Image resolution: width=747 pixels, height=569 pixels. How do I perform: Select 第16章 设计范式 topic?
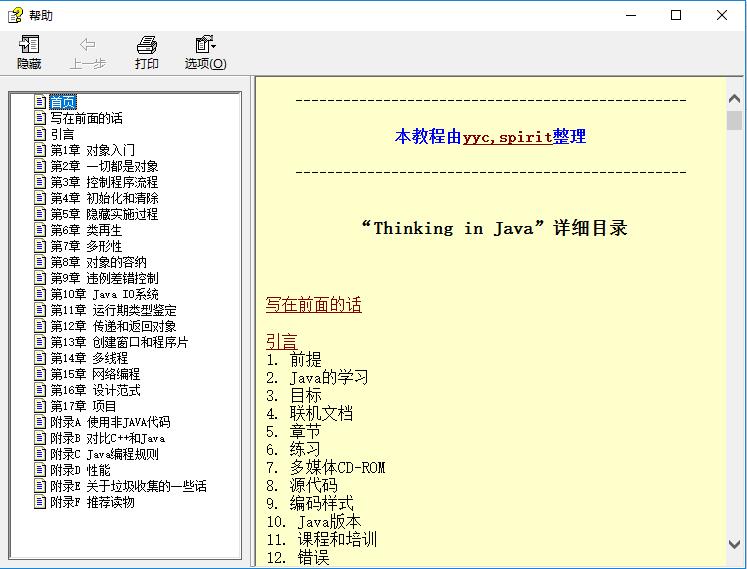[x=95, y=390]
